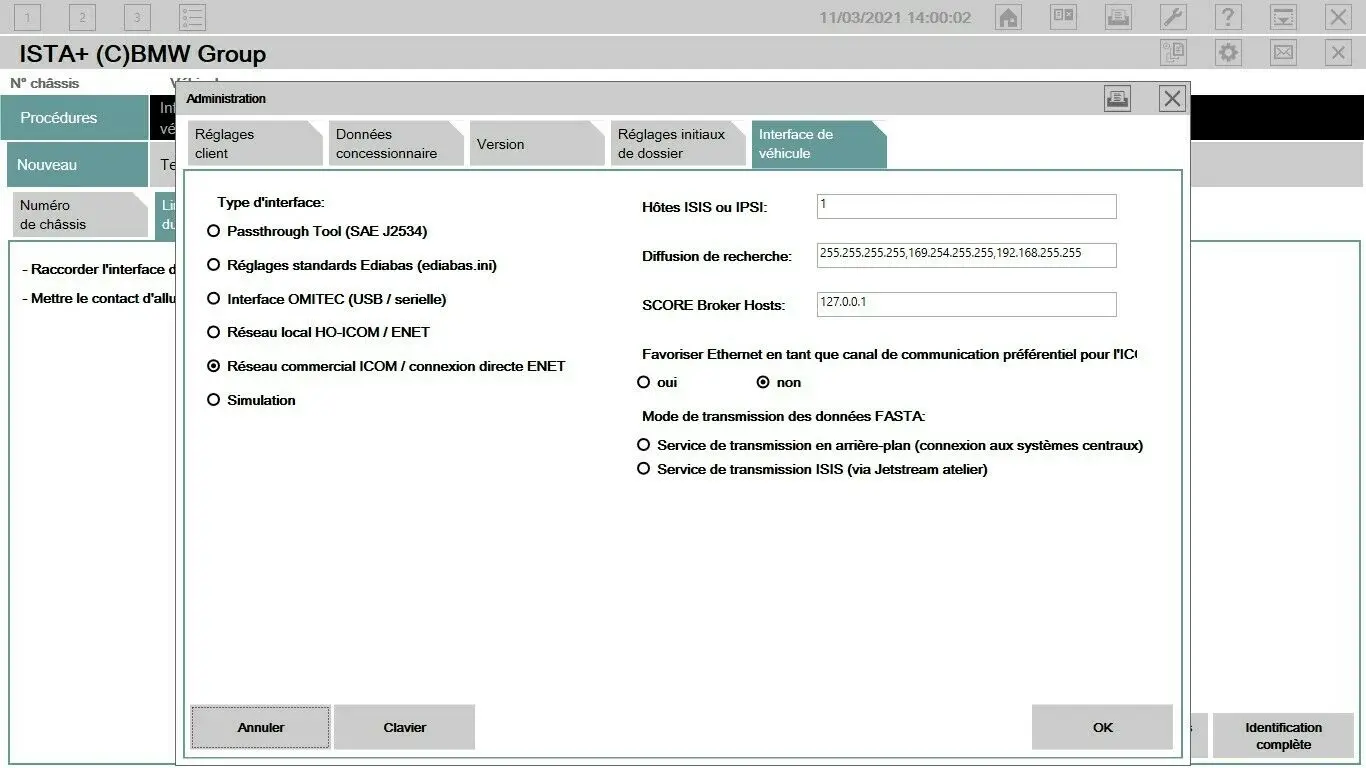This screenshot has width=1366, height=768.
Task: Select the Nouveau tab in main window
Action: coord(77,165)
